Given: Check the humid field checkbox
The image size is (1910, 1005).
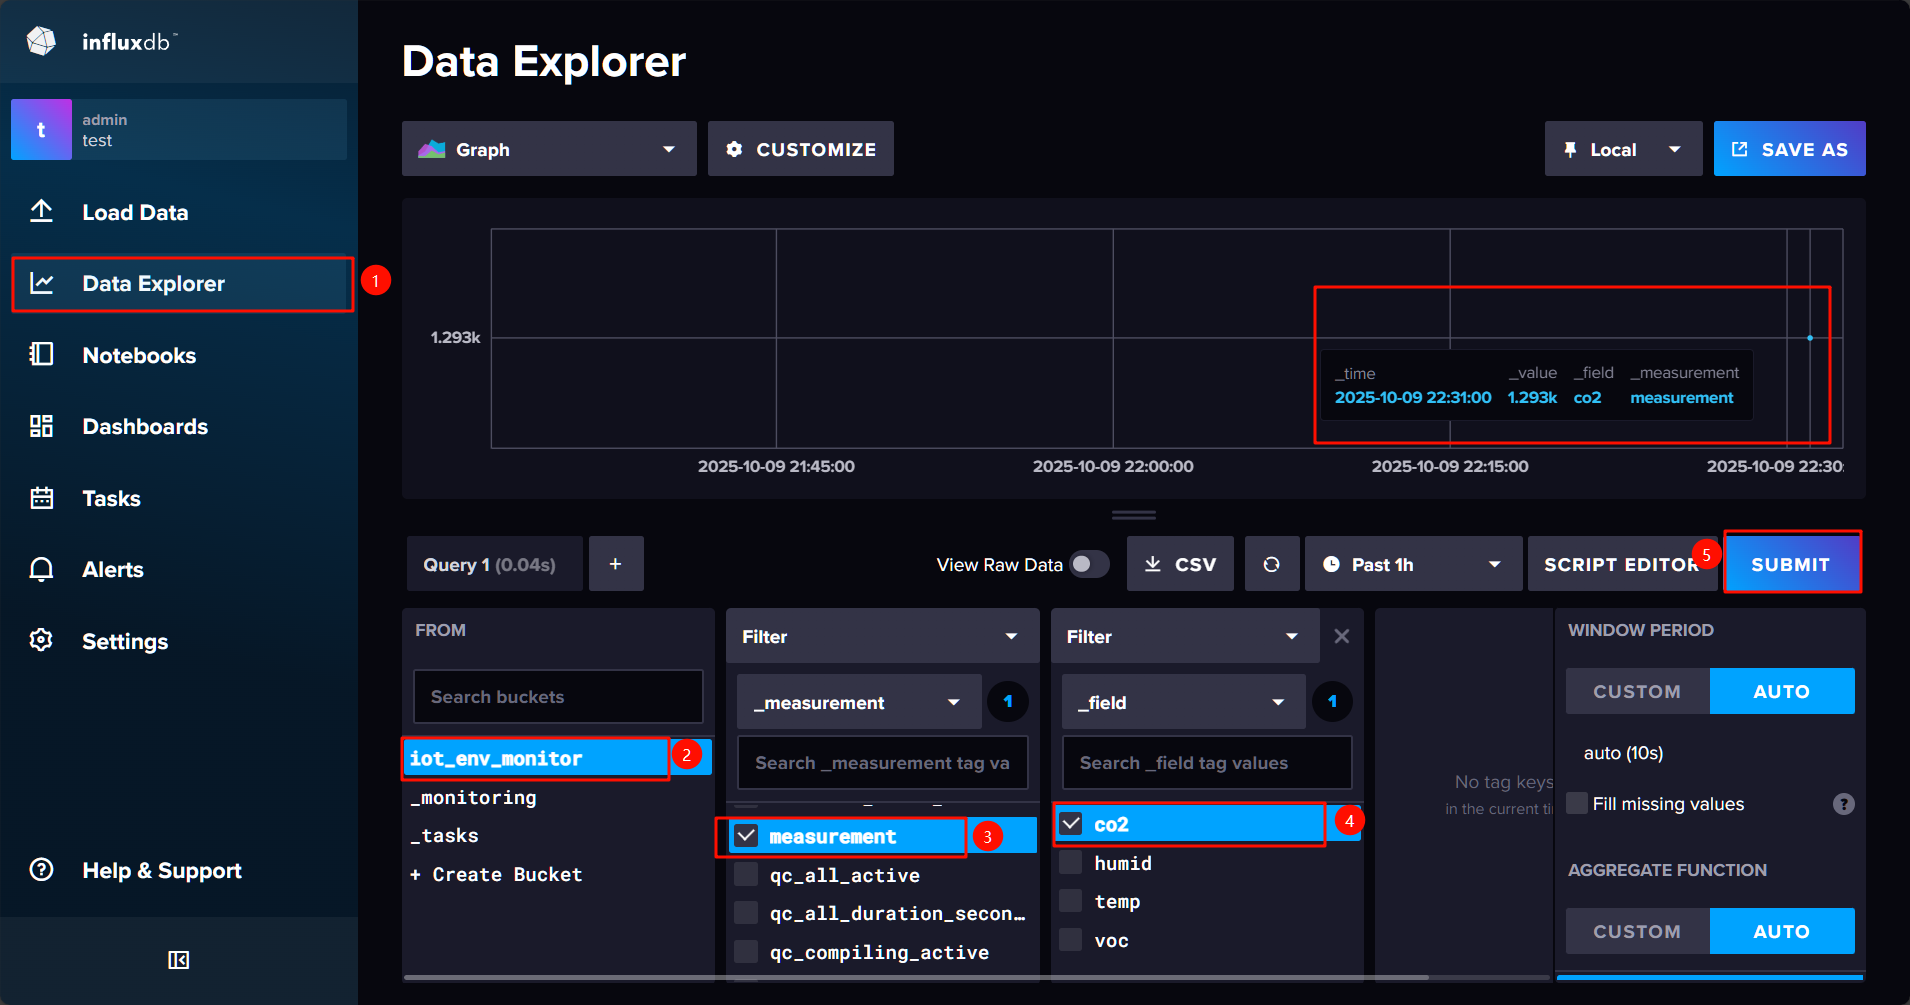Looking at the screenshot, I should click(1071, 863).
